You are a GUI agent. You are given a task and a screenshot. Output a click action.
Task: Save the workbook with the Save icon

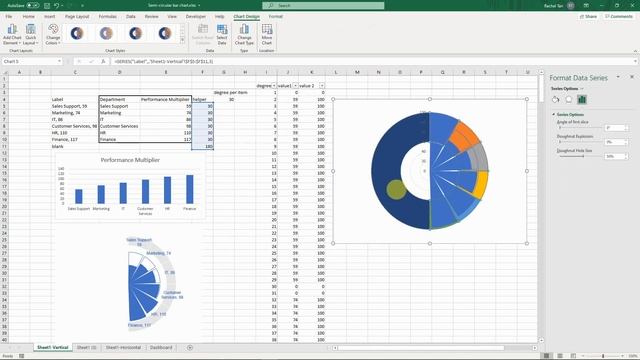(47, 6)
